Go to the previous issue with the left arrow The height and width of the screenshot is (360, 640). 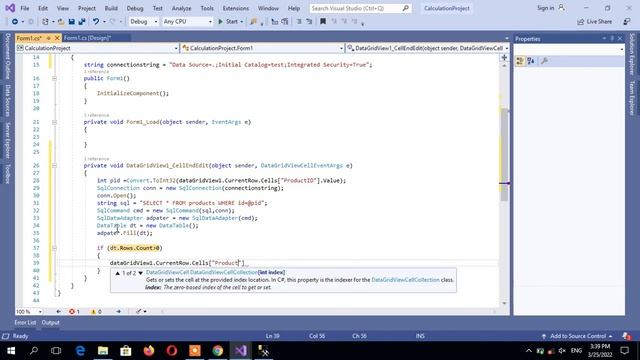[x=58, y=311]
